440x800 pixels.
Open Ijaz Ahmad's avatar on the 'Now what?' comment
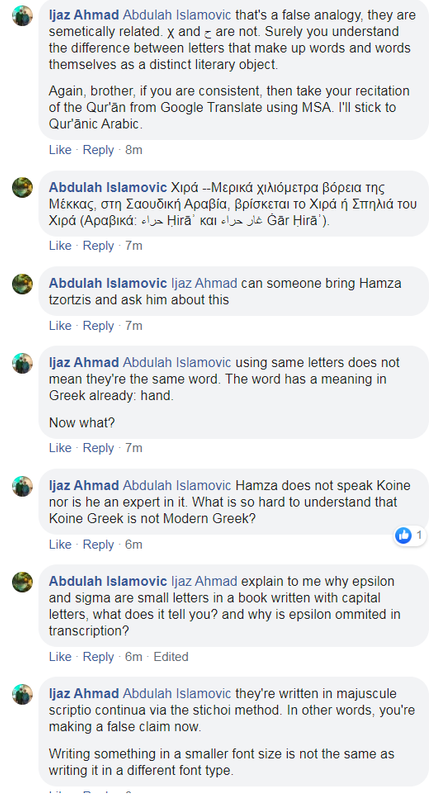coord(22,363)
